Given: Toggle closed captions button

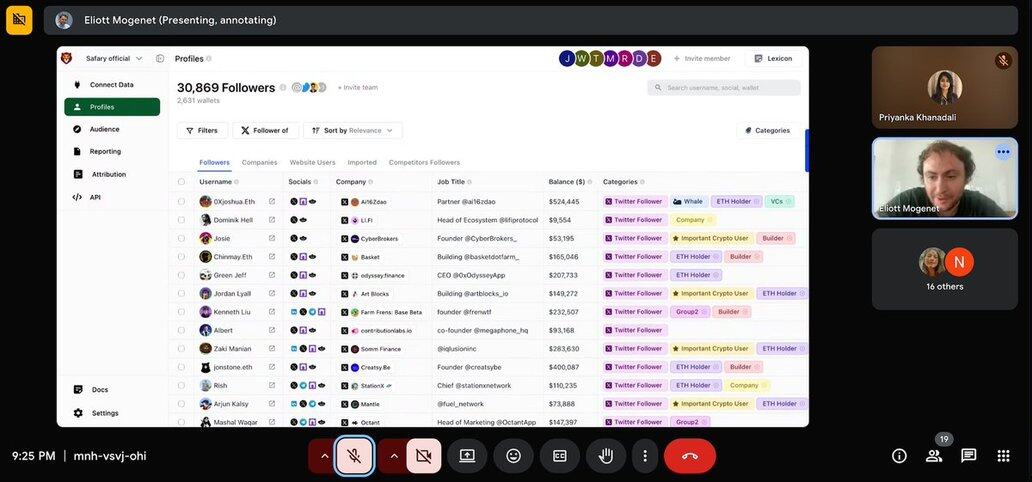Looking at the screenshot, I should (x=560, y=456).
